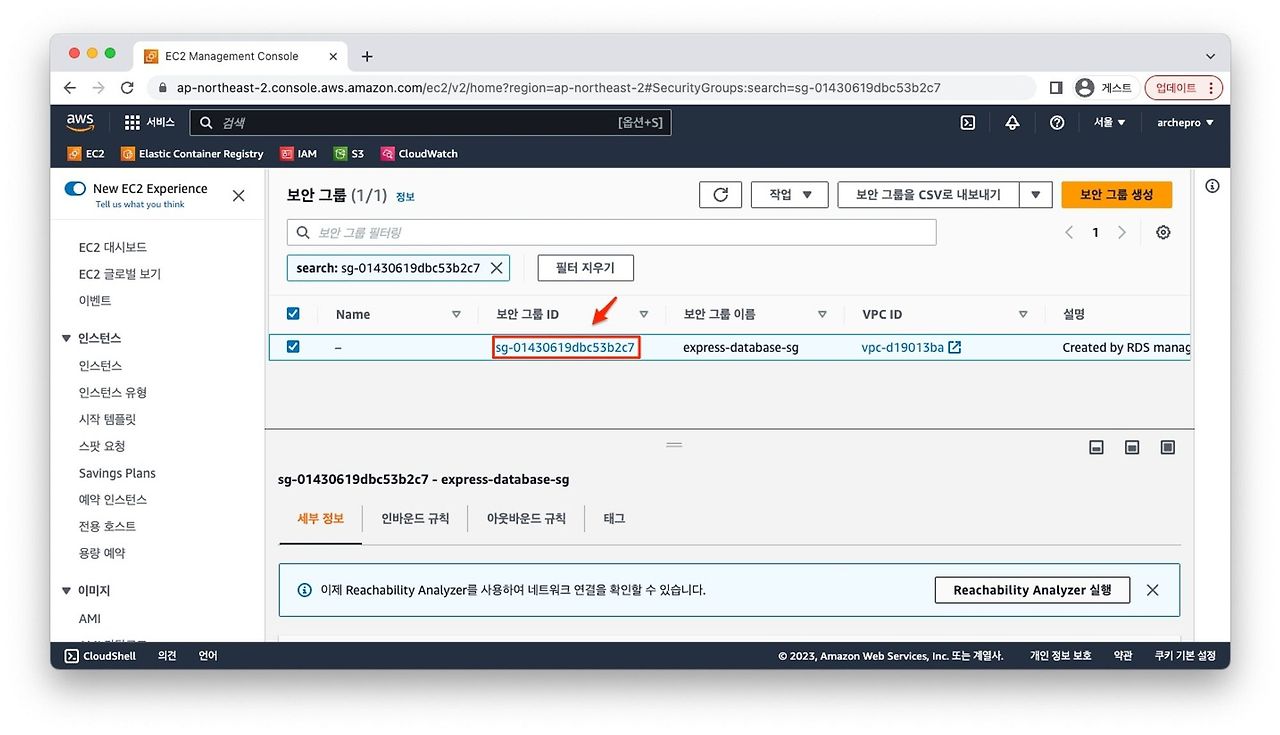Screen dimensions: 1280x735
Task: Select the EC2 Management Console browser tab
Action: [x=242, y=56]
